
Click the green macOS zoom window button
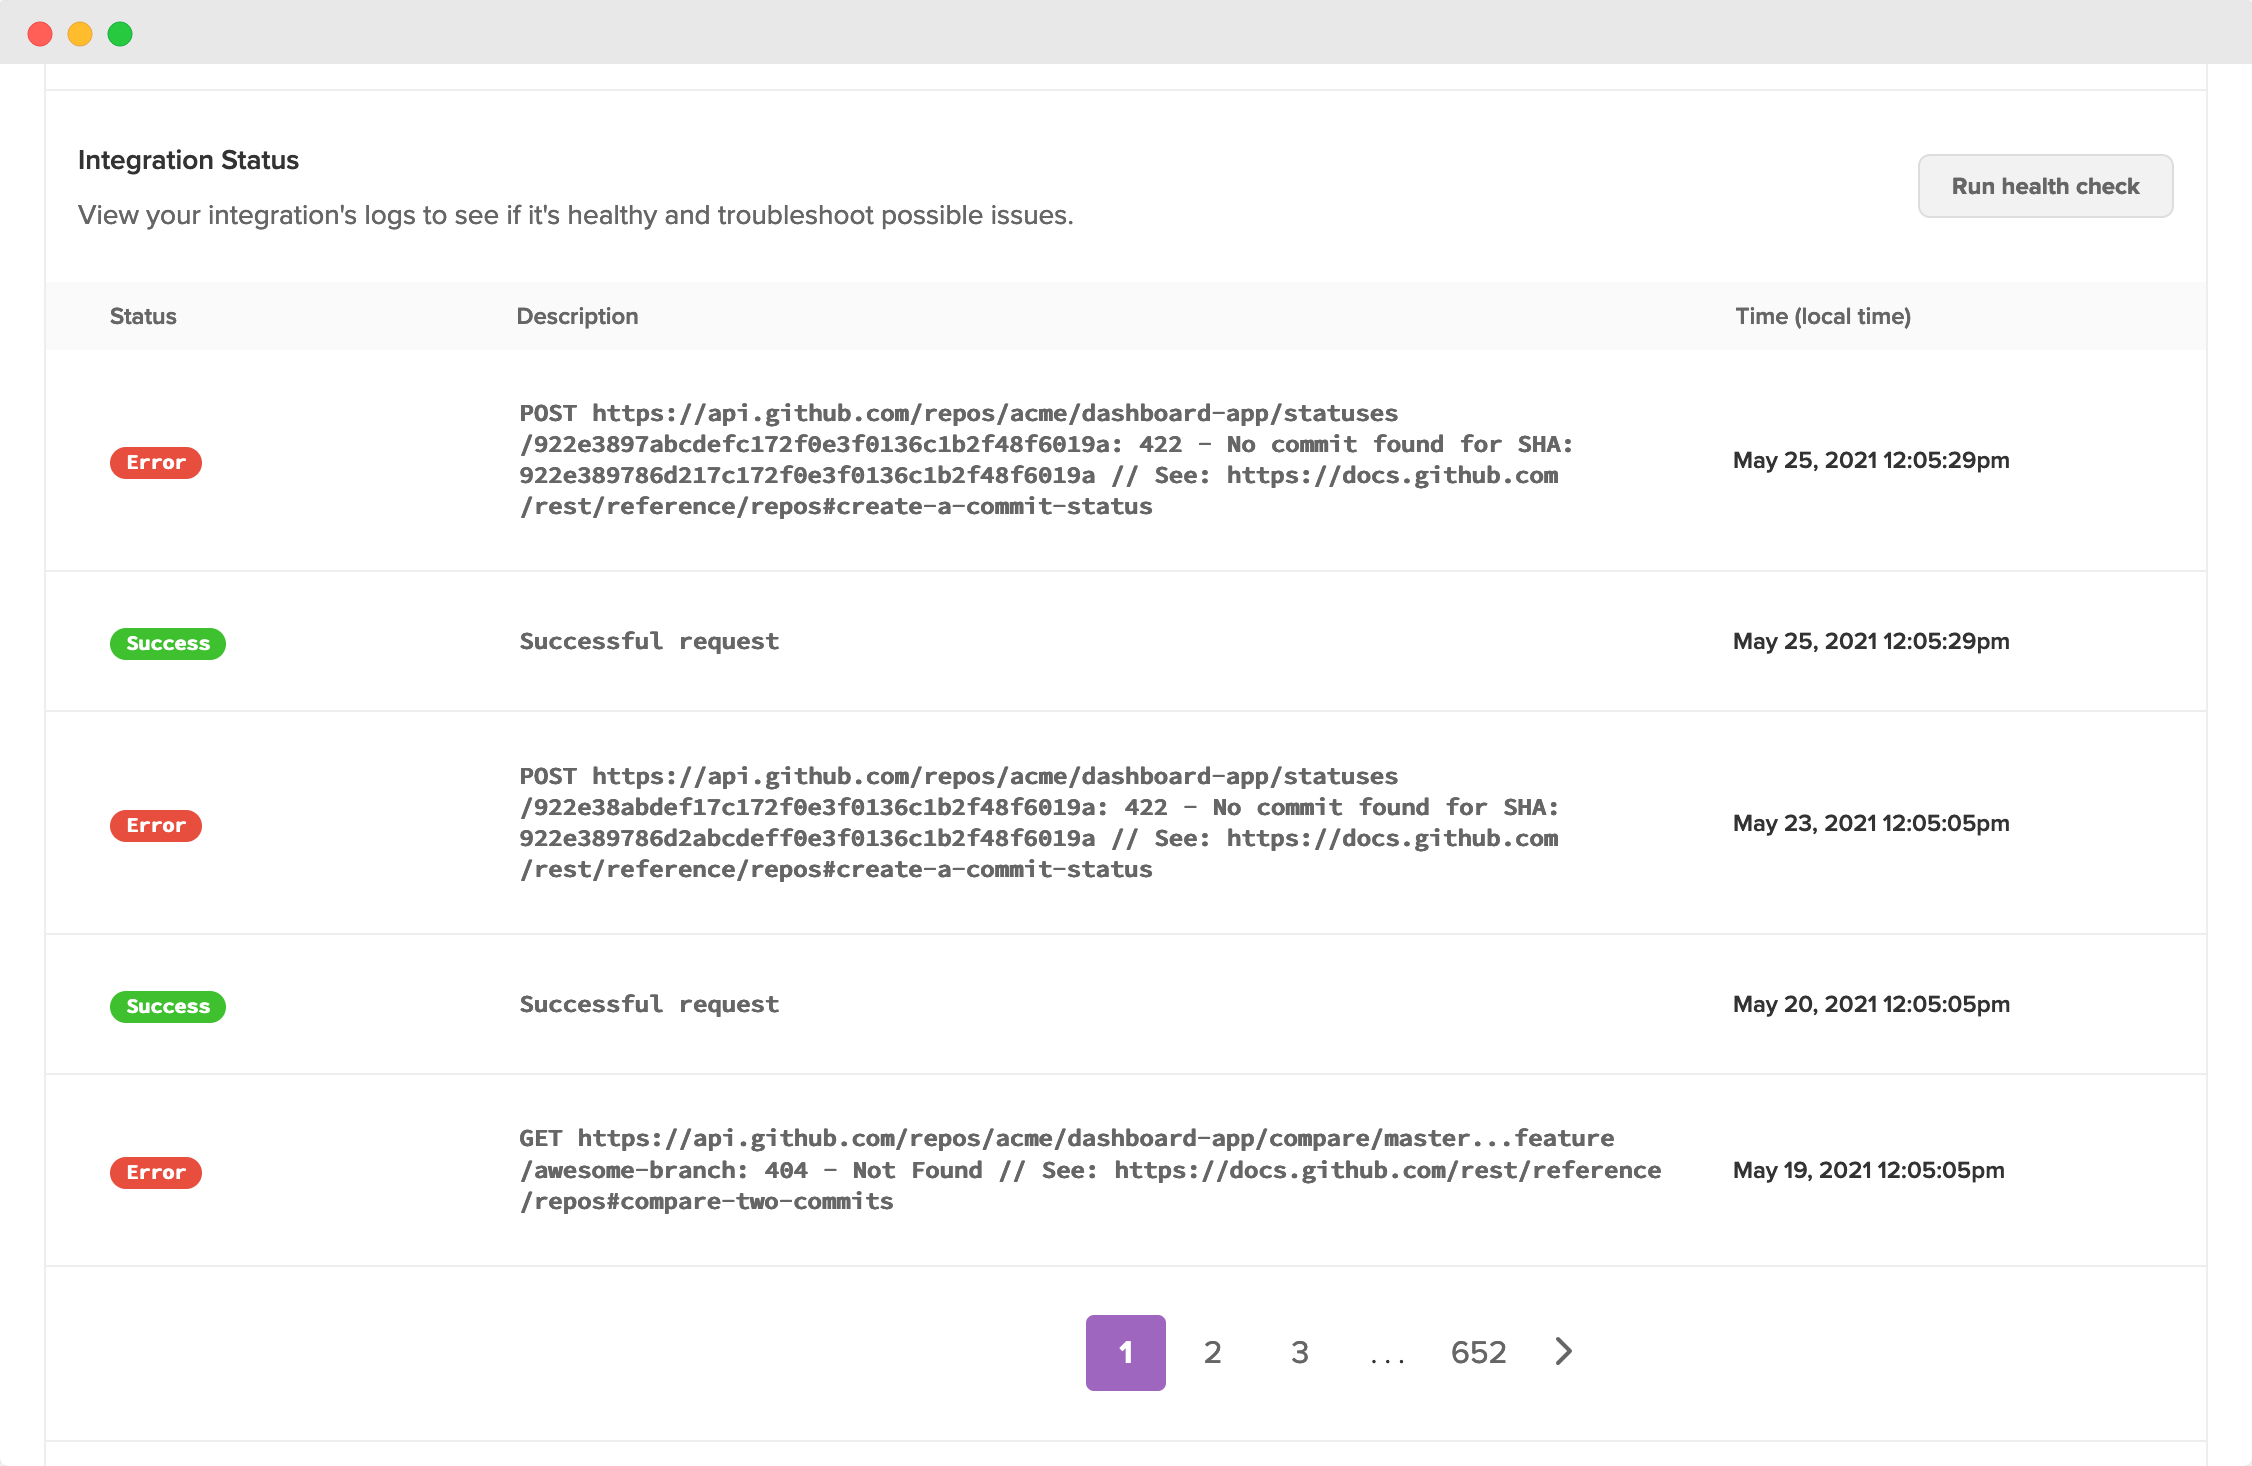tap(120, 34)
